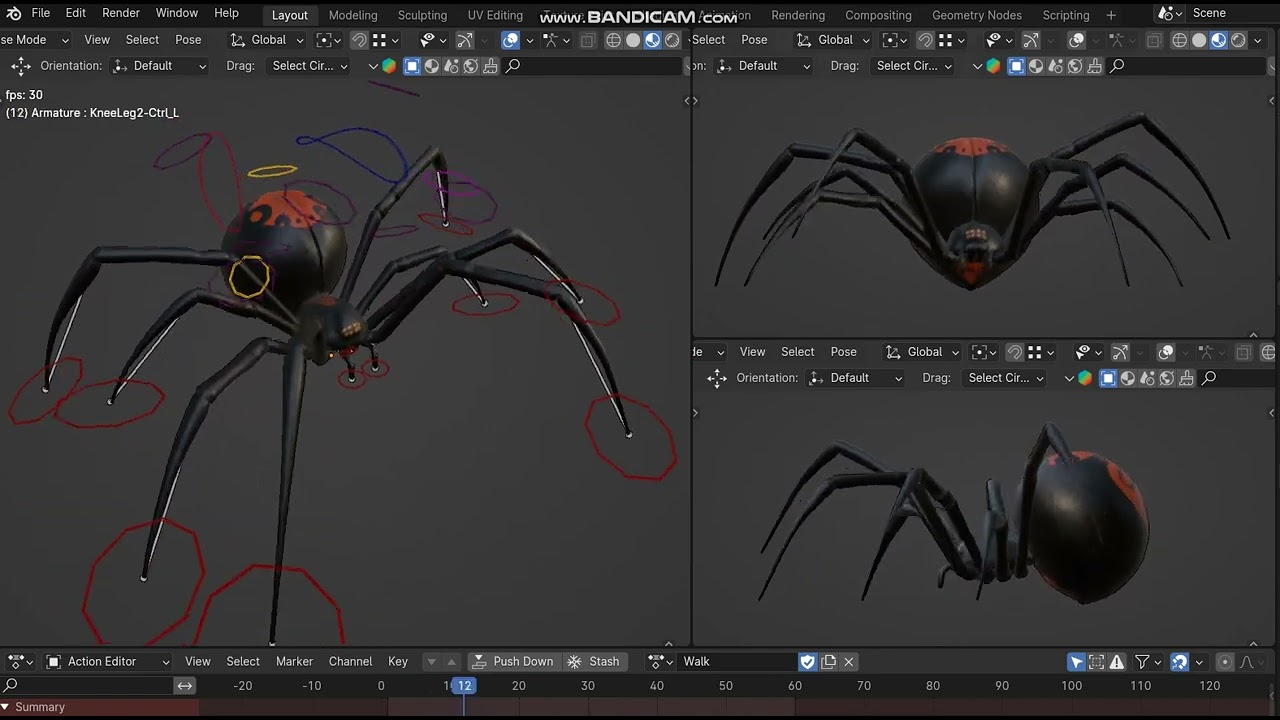Open Pose menu in left viewport
Screen dimensions: 1280x720
(188, 40)
